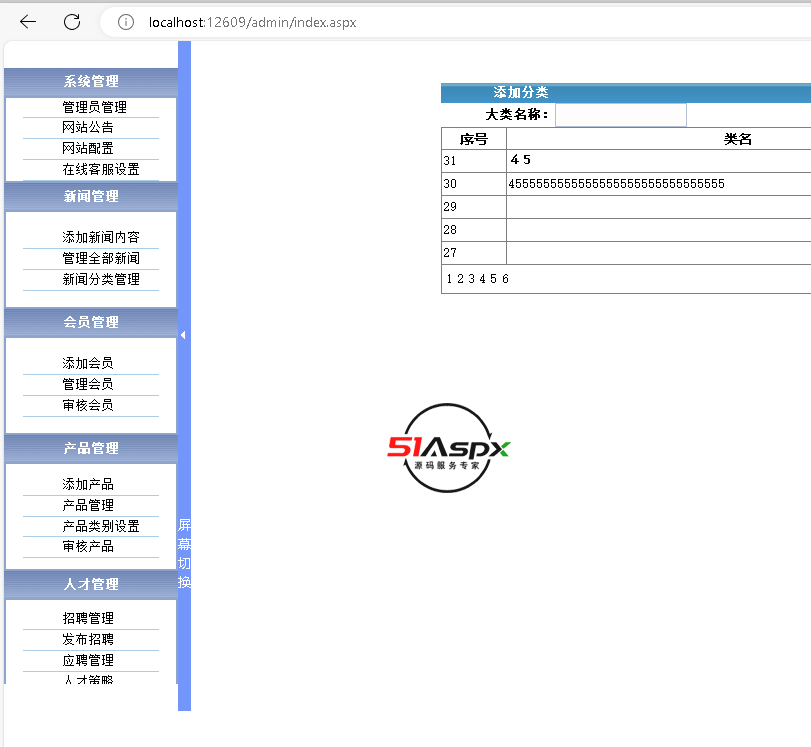Open 审核会员 in the sidebar

[x=88, y=405]
